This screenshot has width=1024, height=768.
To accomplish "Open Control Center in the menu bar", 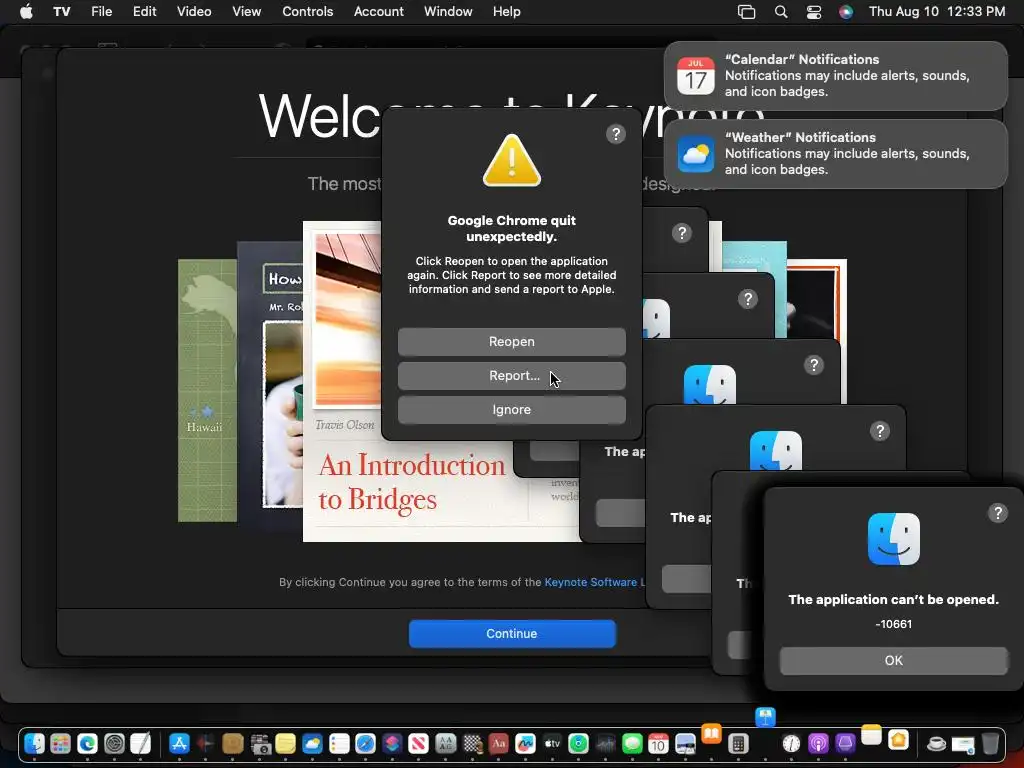I will (x=814, y=12).
